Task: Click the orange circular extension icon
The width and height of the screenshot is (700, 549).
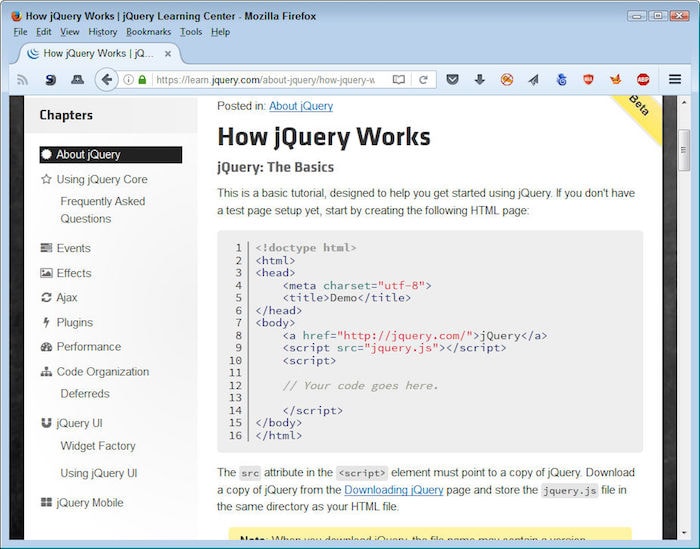Action: pyautogui.click(x=507, y=80)
